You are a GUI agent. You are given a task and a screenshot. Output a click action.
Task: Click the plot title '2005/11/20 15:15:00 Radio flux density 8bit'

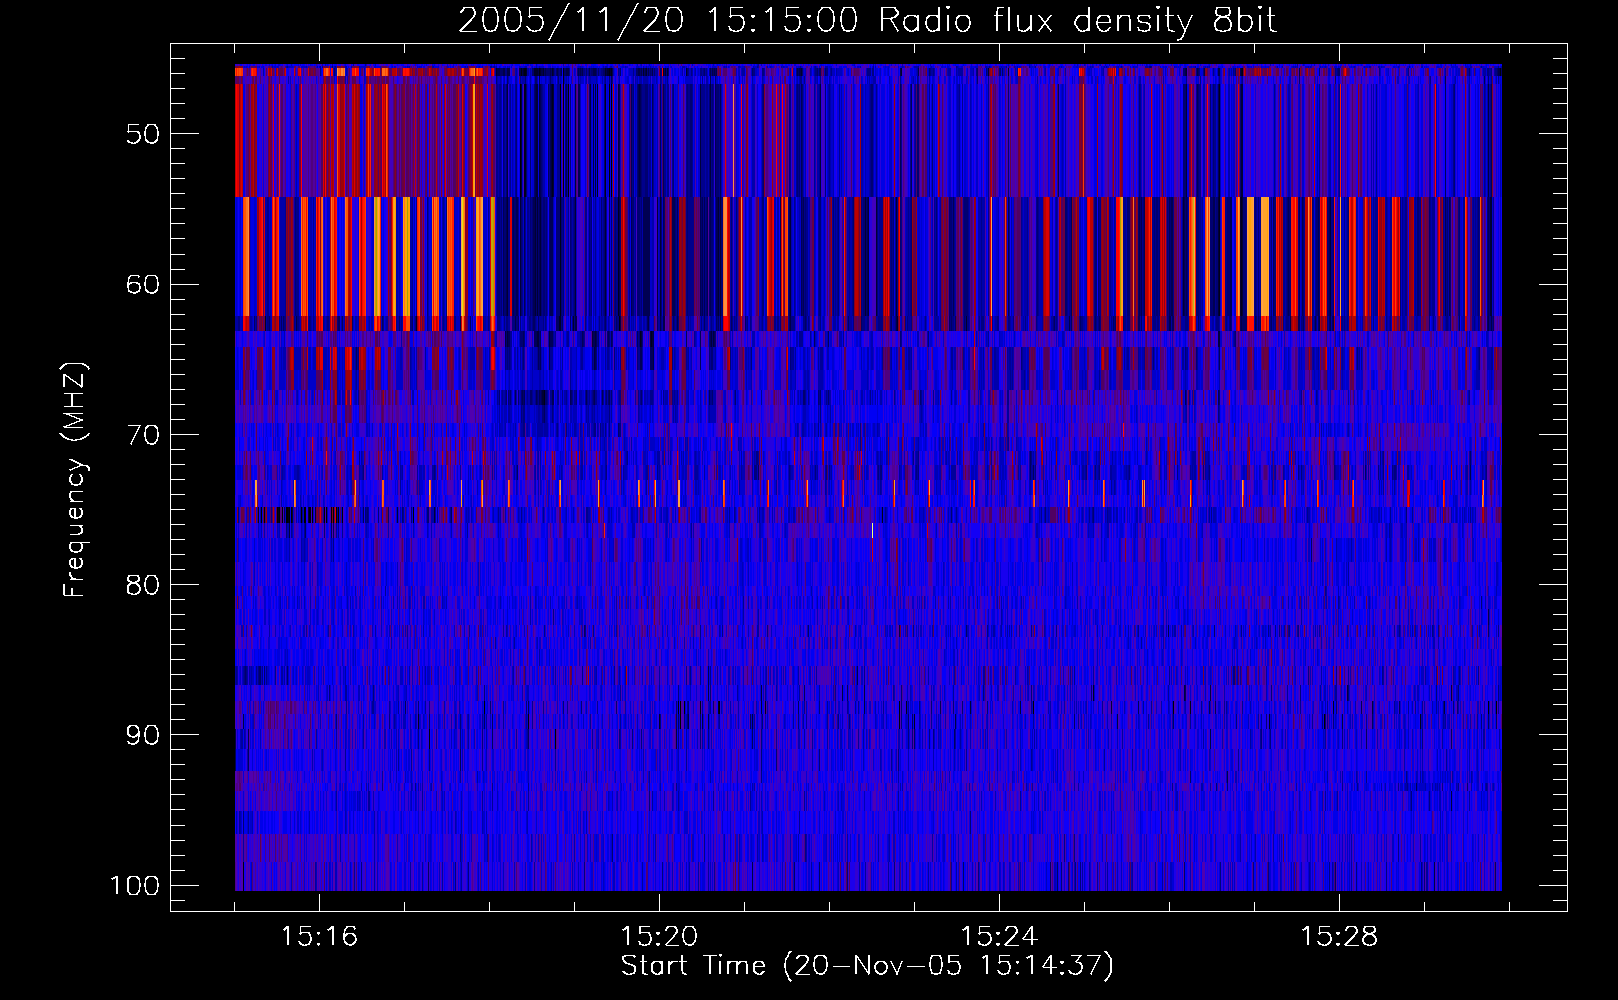[867, 21]
